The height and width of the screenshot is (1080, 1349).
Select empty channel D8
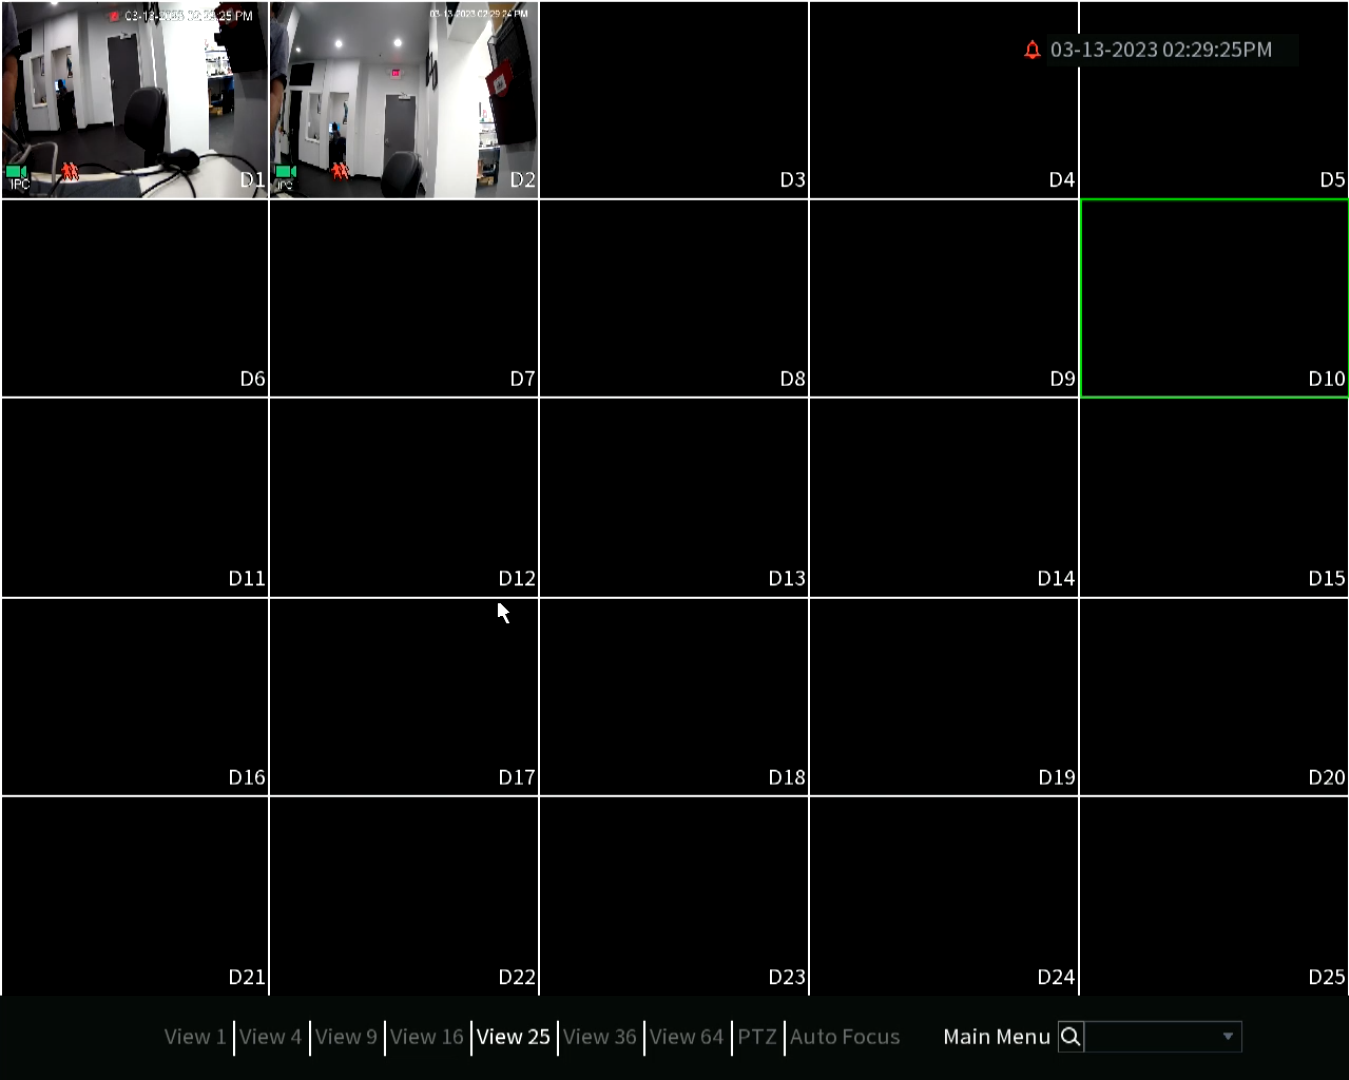point(674,298)
